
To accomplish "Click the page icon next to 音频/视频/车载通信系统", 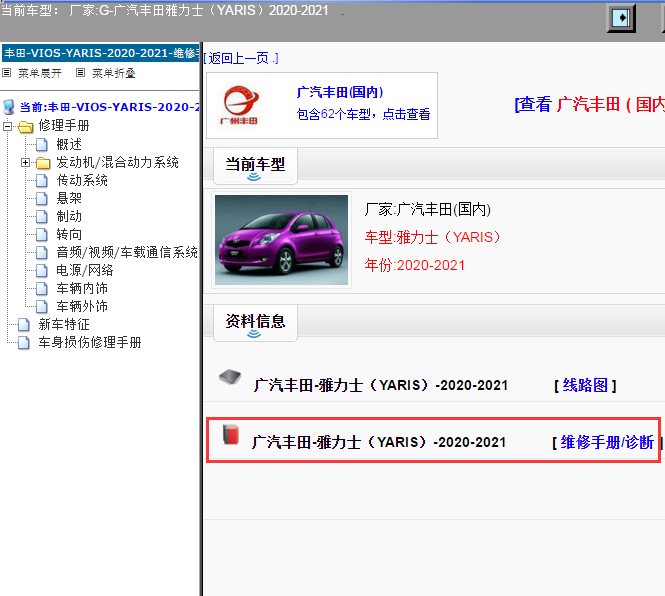I will click(x=42, y=253).
